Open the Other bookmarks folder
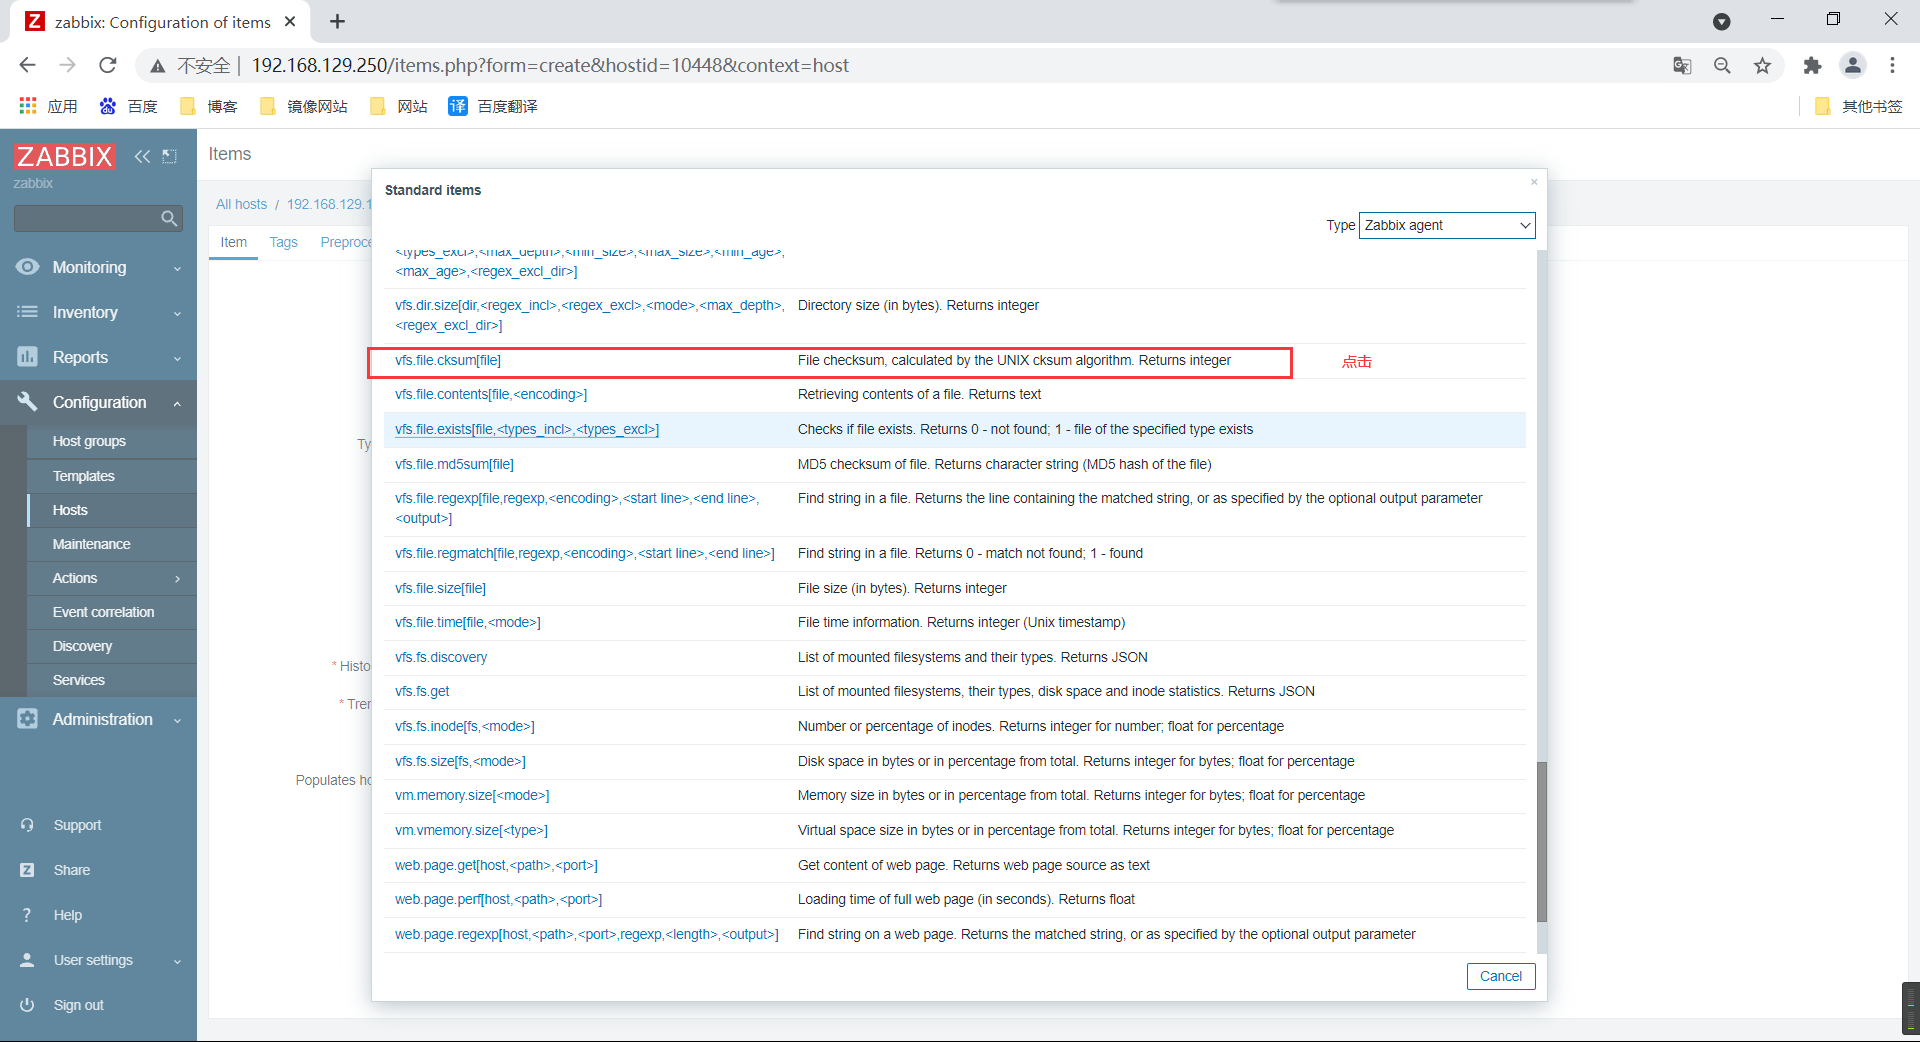This screenshot has width=1920, height=1042. coord(1858,106)
